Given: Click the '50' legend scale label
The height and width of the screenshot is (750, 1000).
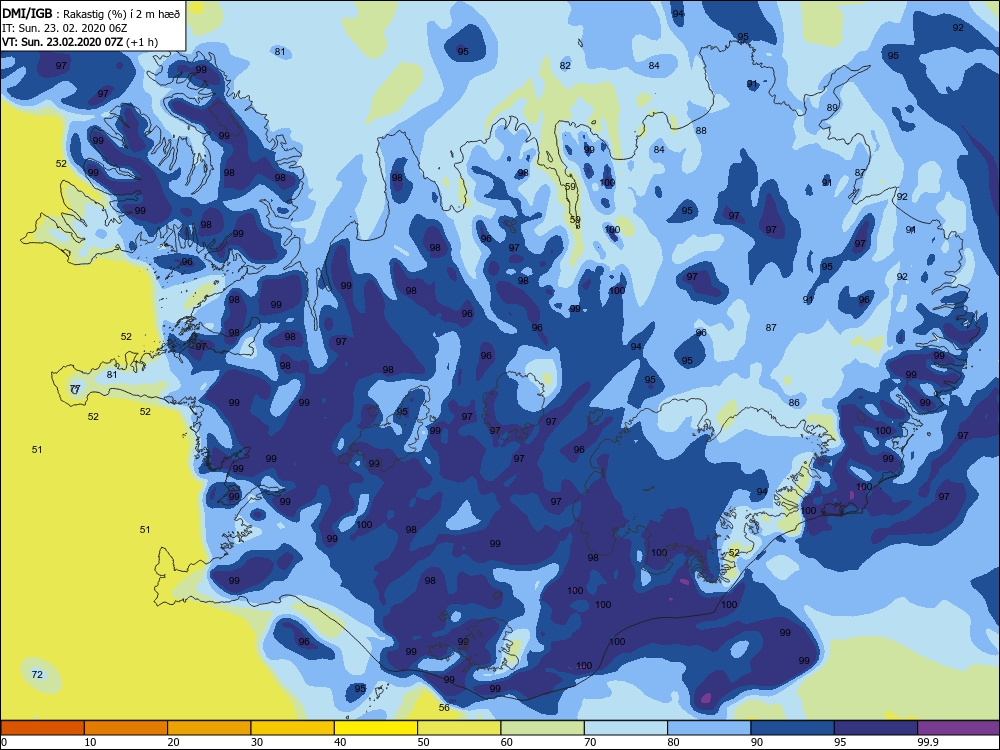Looking at the screenshot, I should click(x=423, y=742).
